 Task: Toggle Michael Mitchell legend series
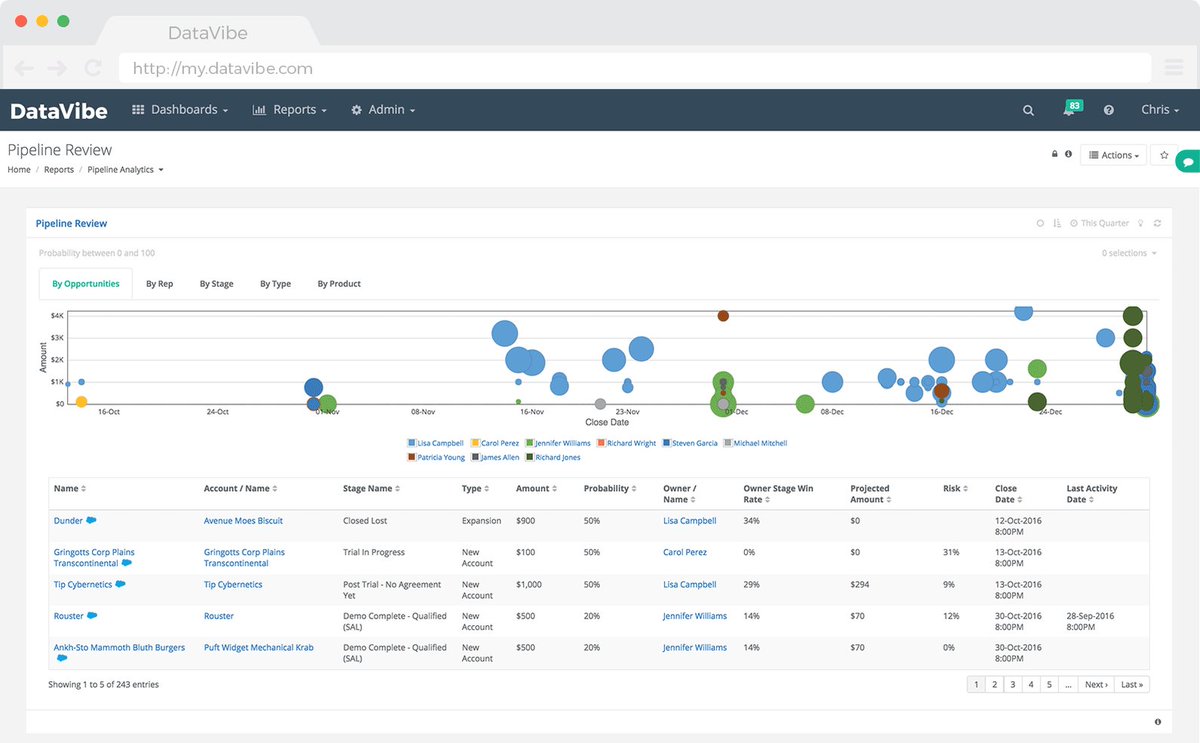point(756,443)
